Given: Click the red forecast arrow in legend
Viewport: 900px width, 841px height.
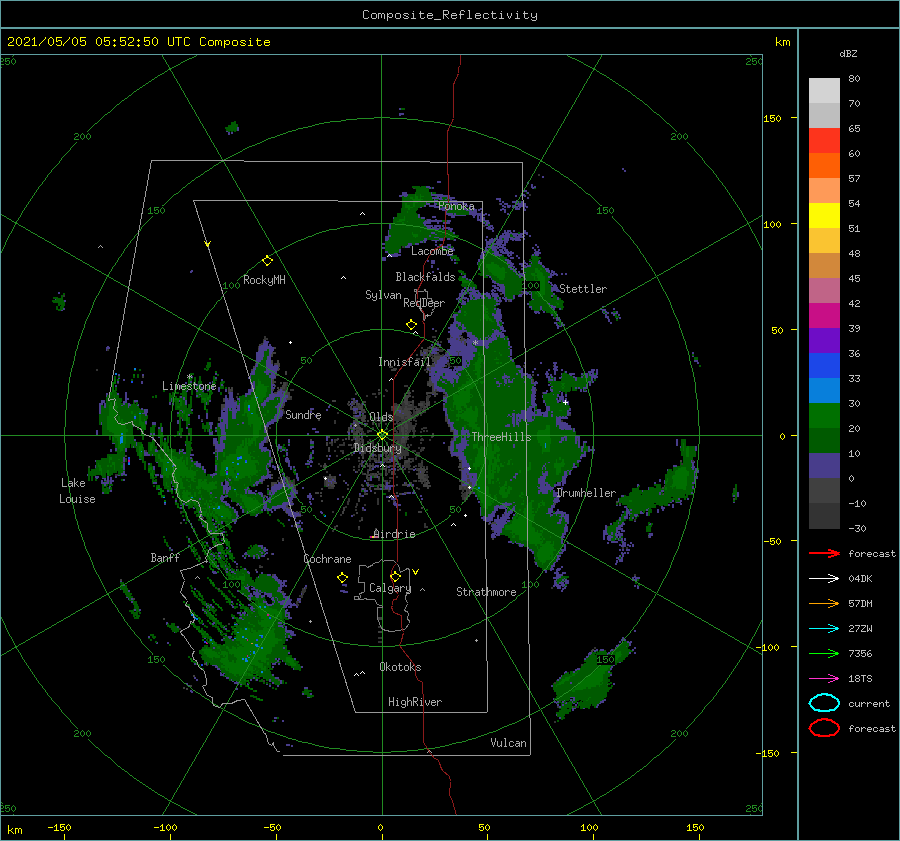Looking at the screenshot, I should [824, 553].
